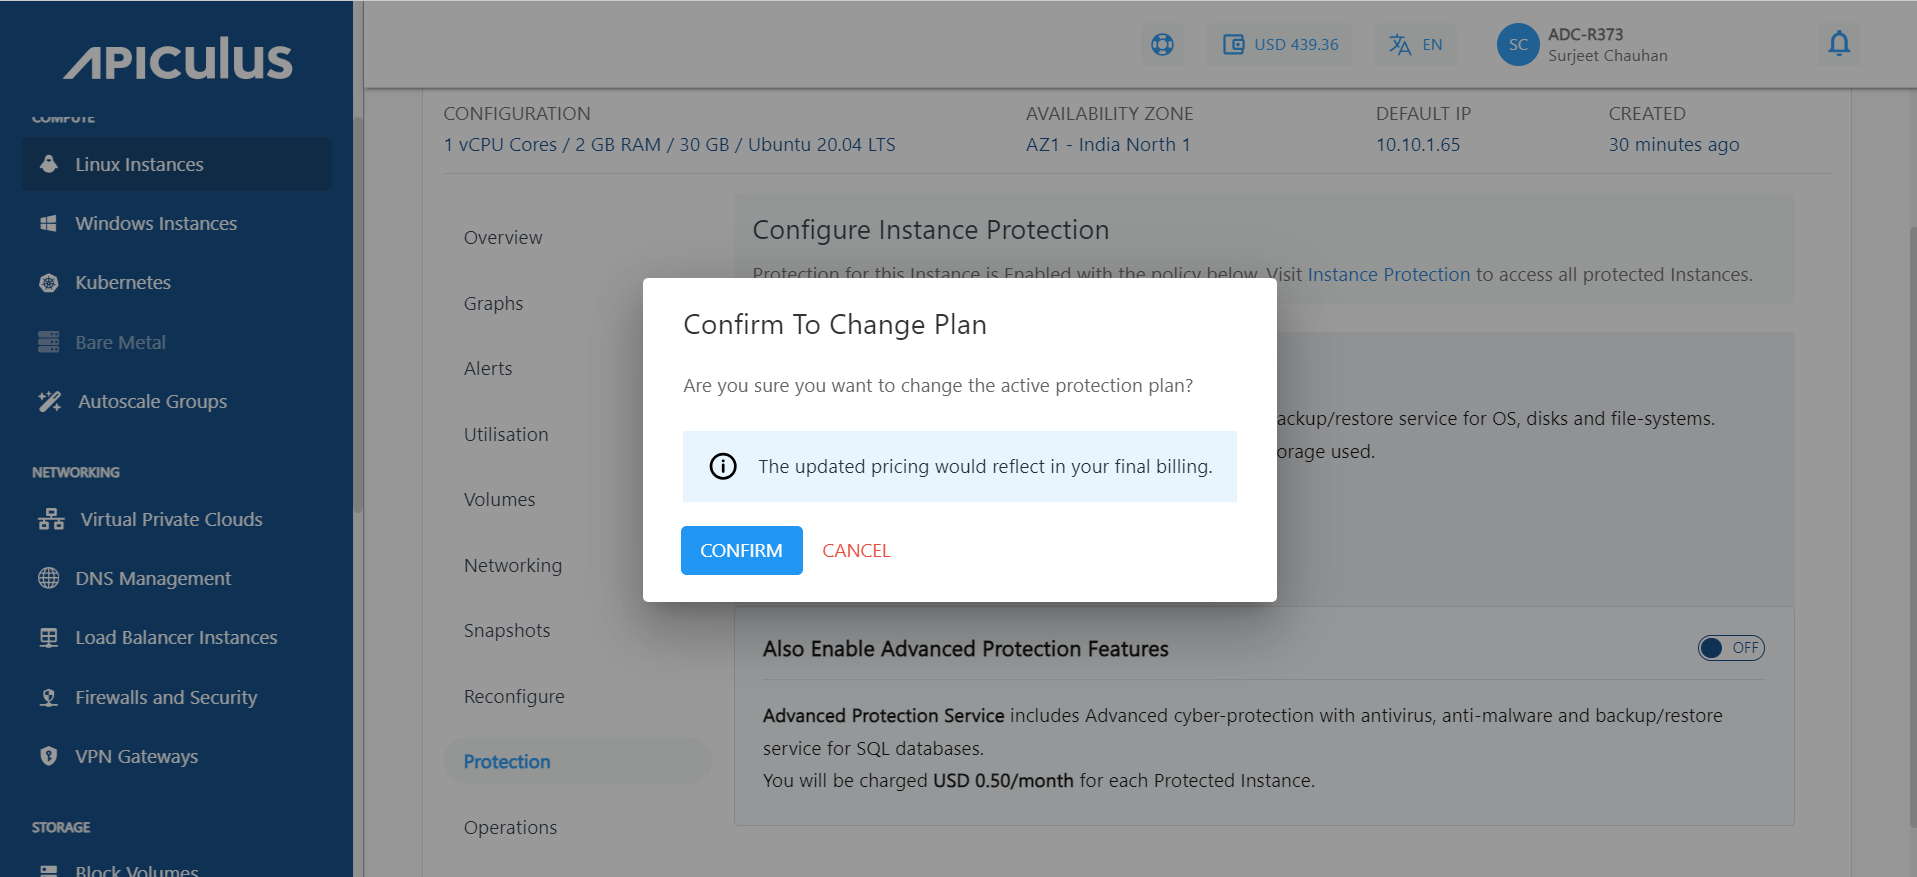Open the help lifebuoy icon
Image resolution: width=1917 pixels, height=877 pixels.
(1161, 44)
